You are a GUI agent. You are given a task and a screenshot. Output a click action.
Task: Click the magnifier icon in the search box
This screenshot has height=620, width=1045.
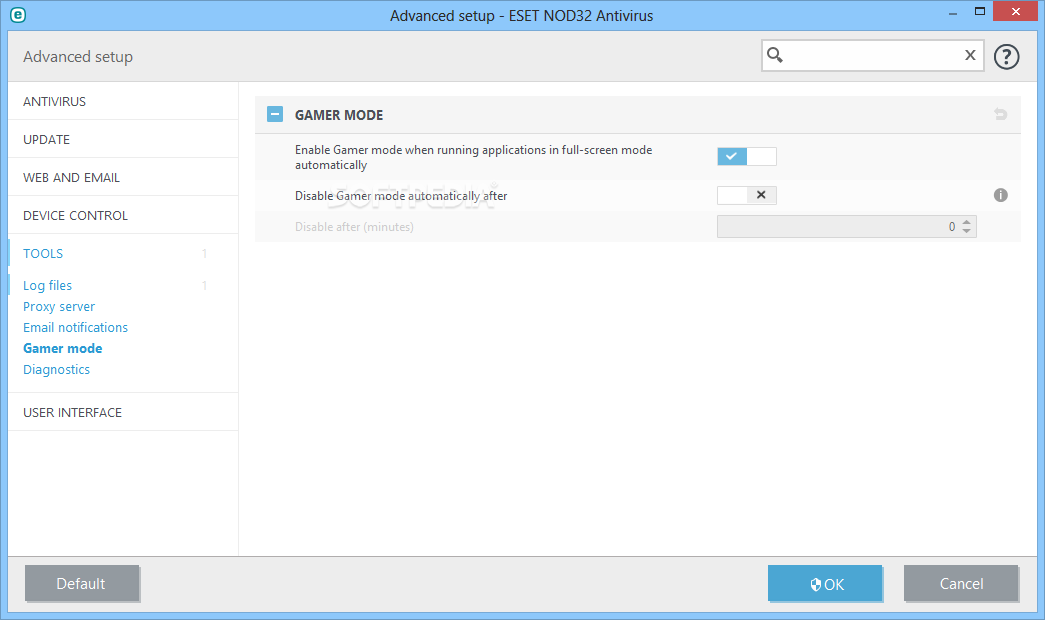(x=774, y=55)
